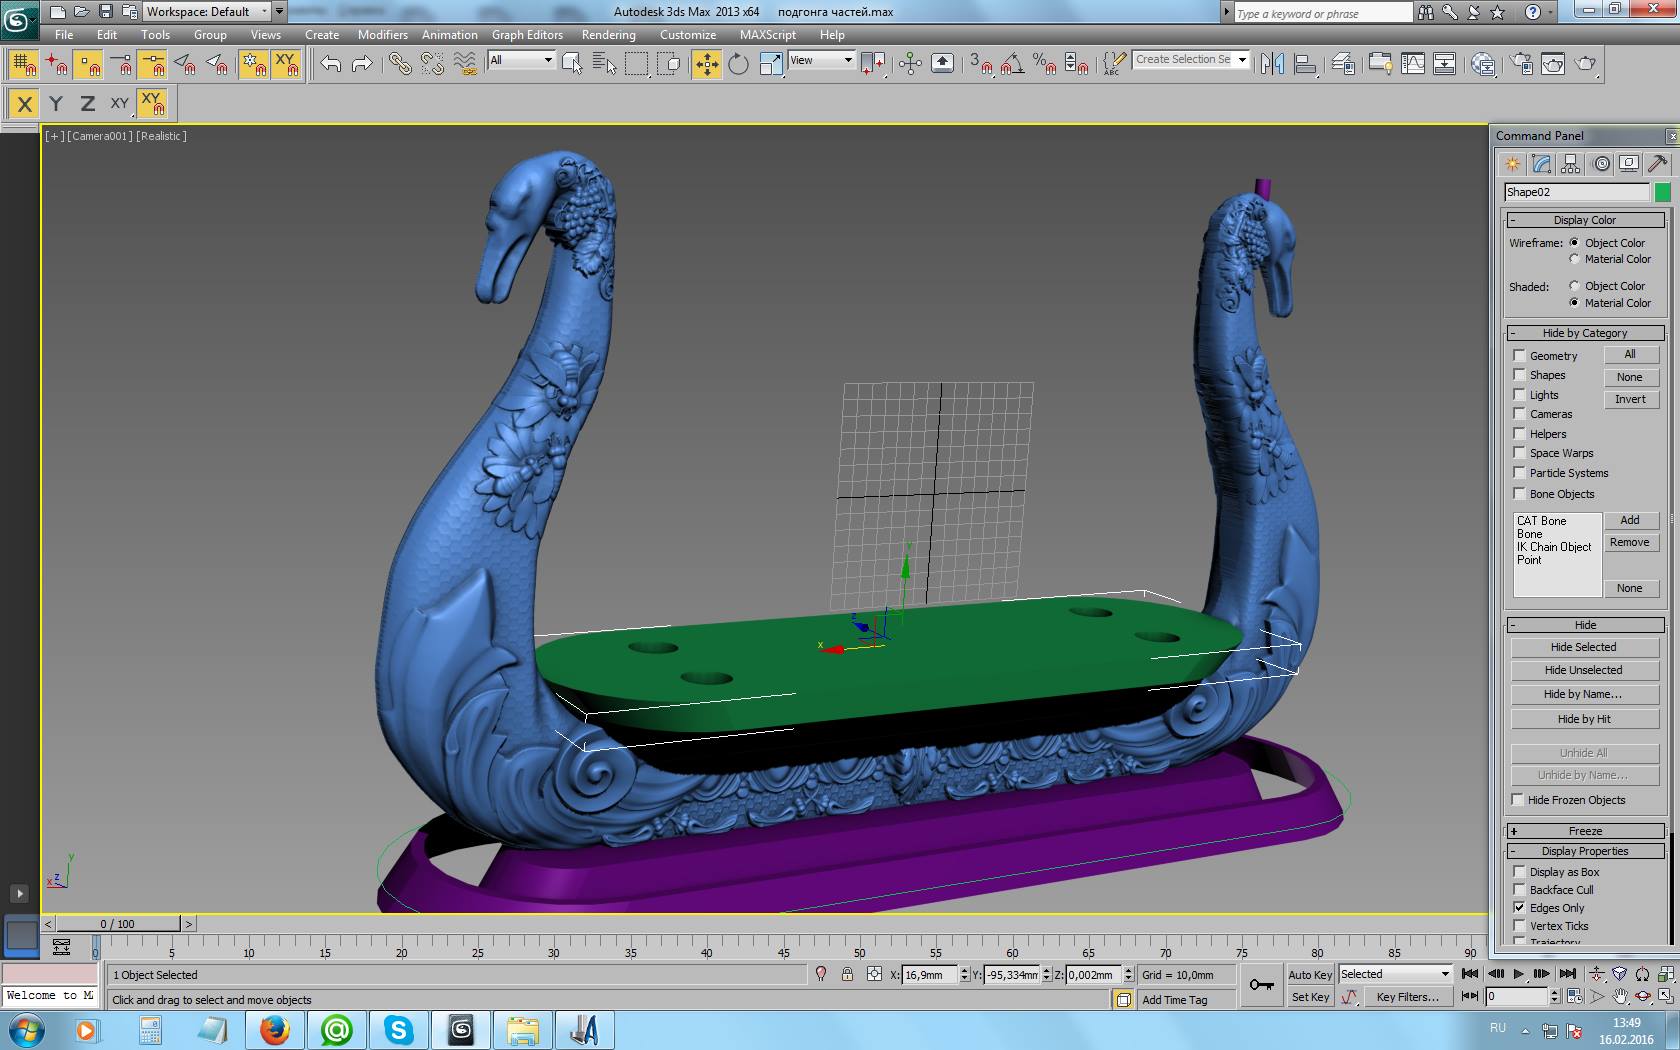Click the Mirror tool in the toolbar
Screen dimensions: 1680x1050
click(x=1272, y=64)
